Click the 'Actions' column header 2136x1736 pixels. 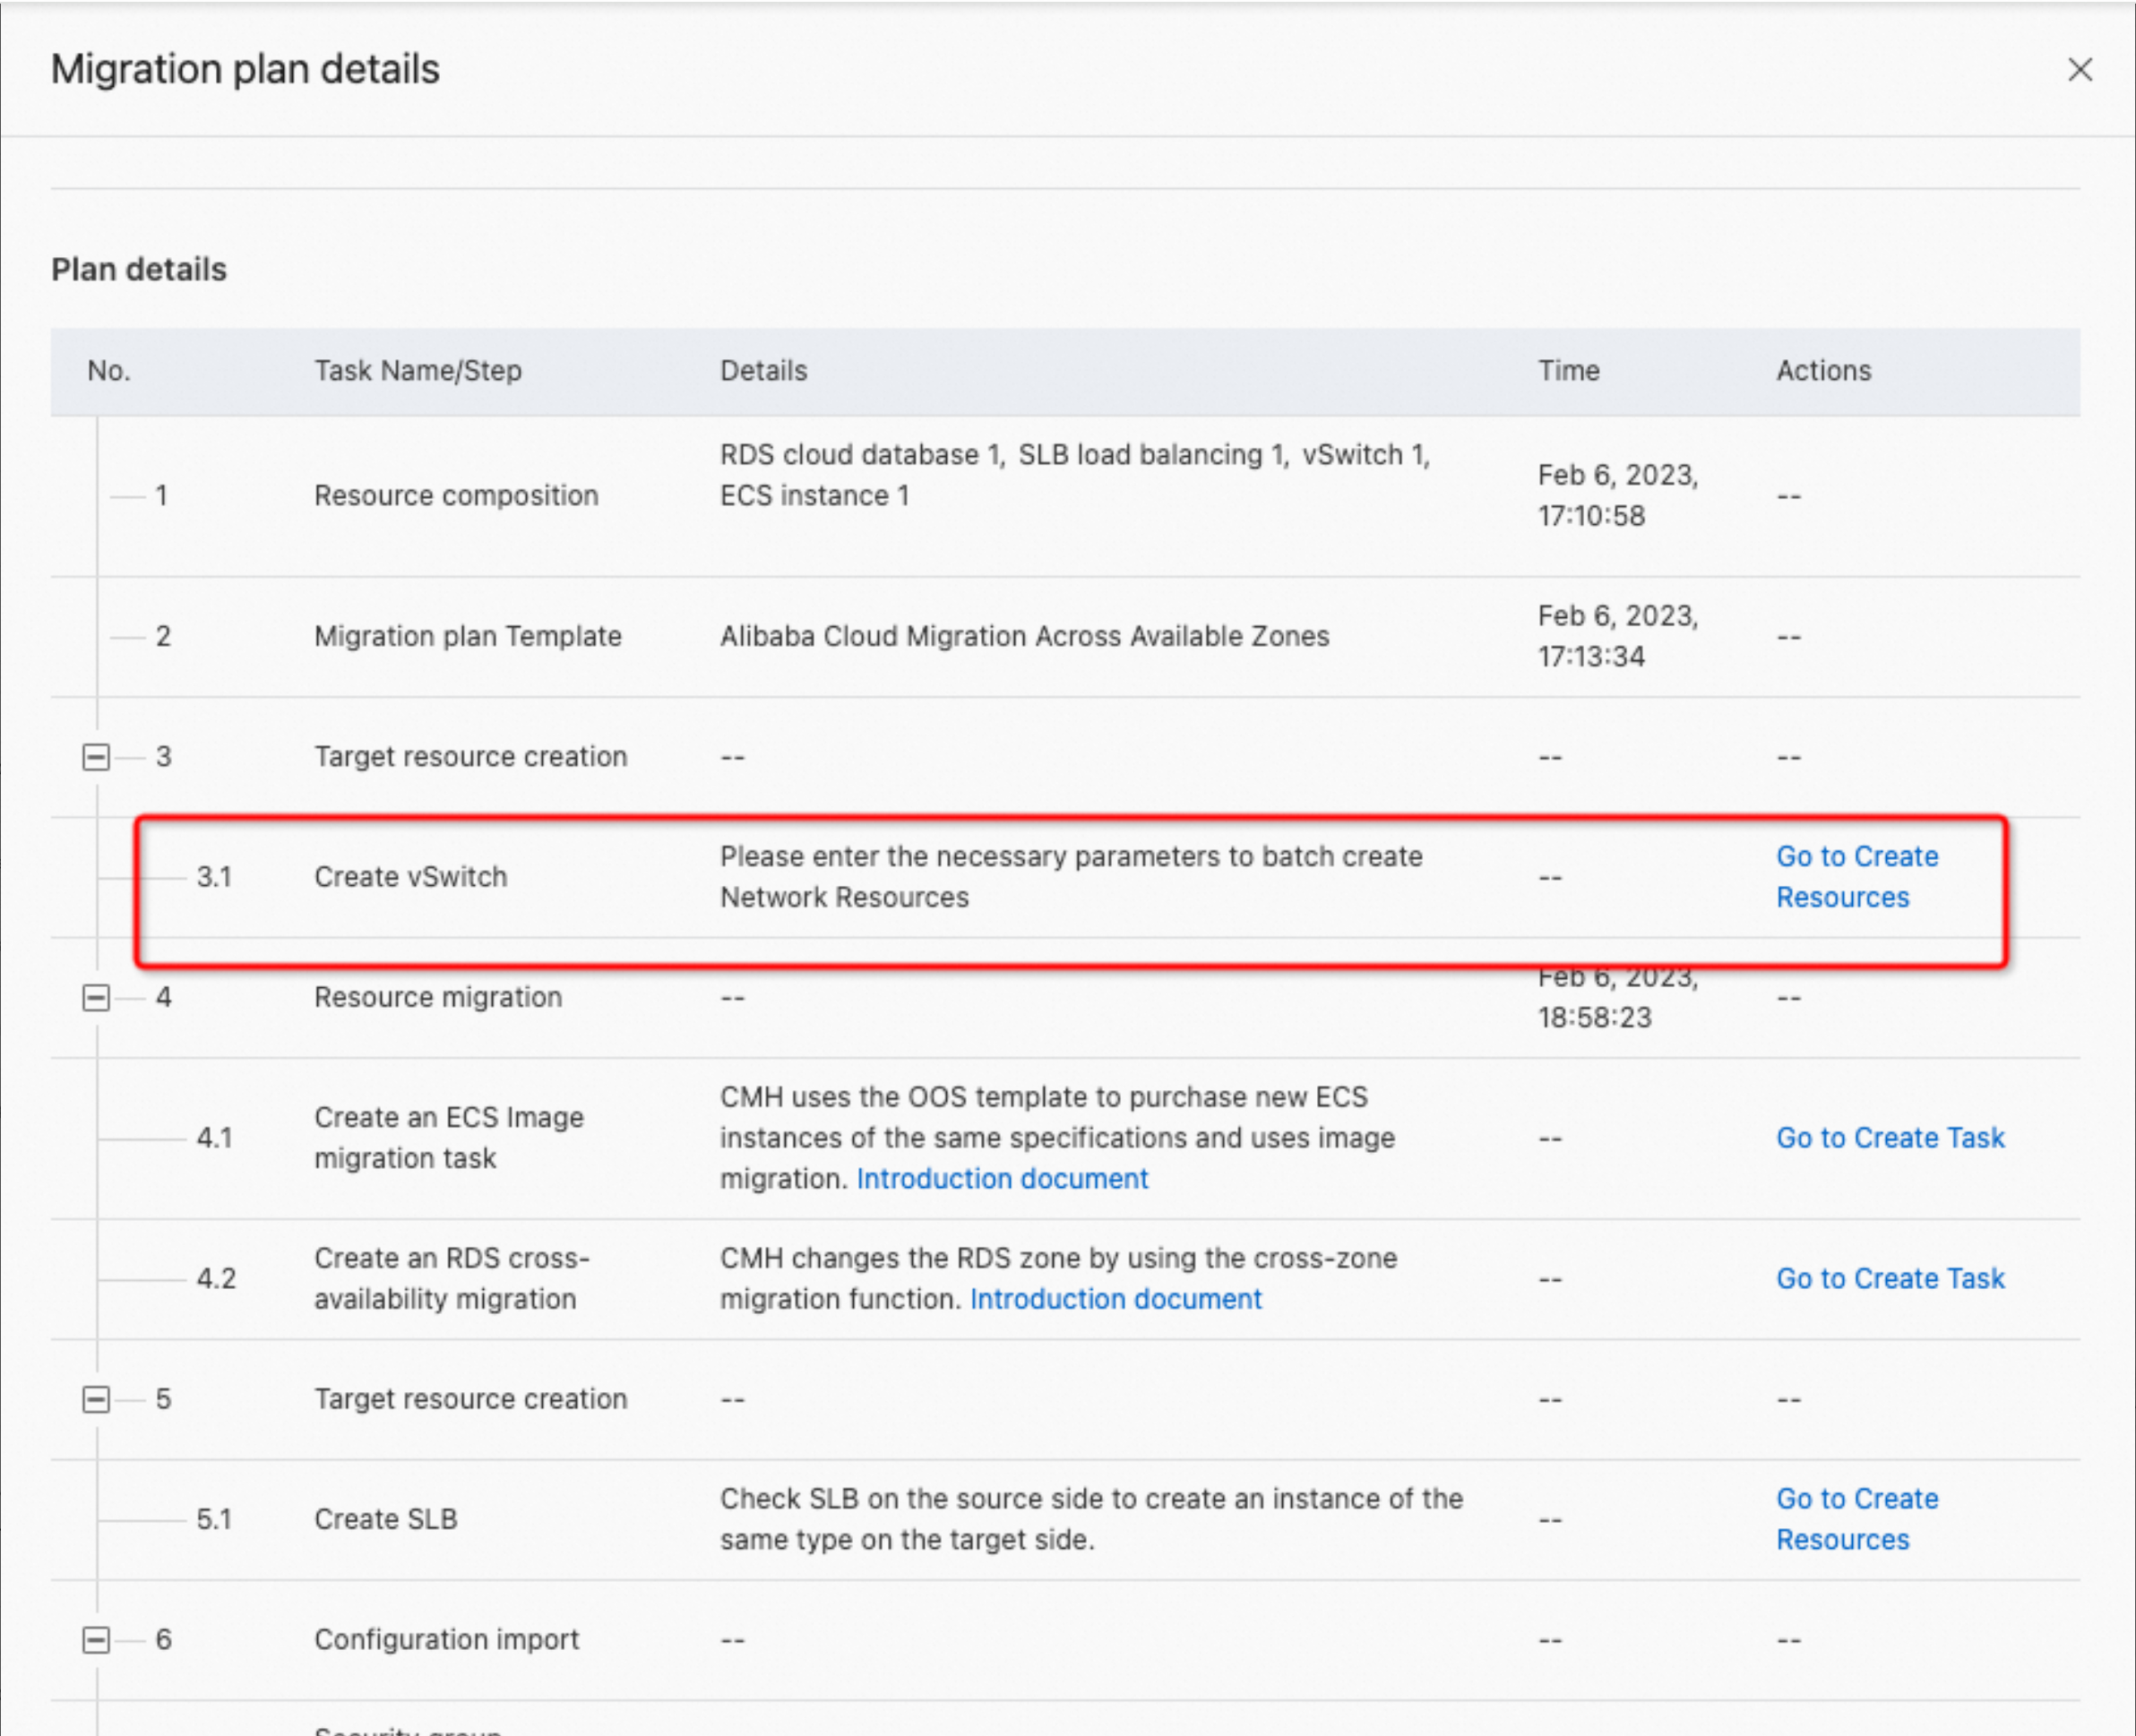point(1824,371)
